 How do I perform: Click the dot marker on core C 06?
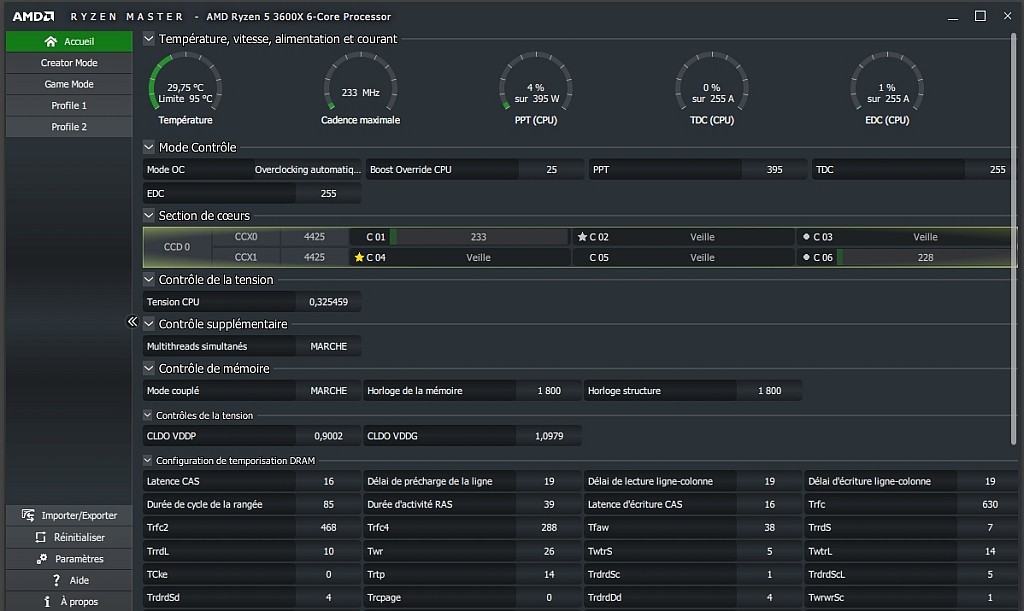pos(806,257)
